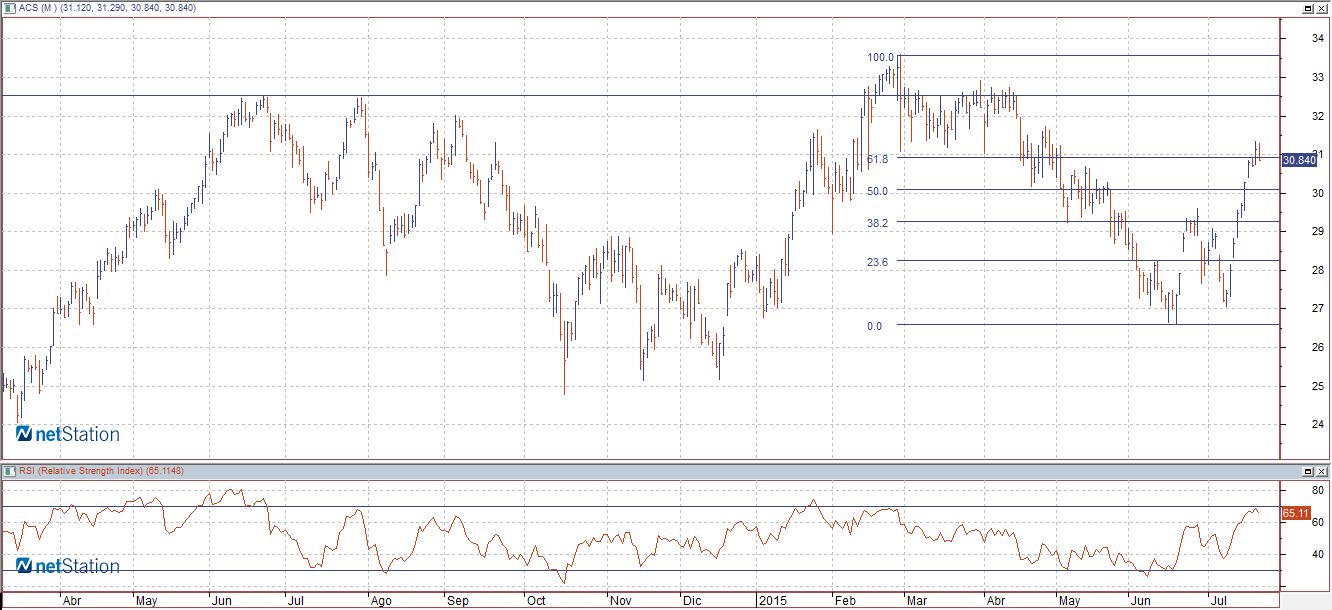The image size is (1332, 610).
Task: Select the 50.0 Fibonacci level label
Action: pyautogui.click(x=878, y=190)
